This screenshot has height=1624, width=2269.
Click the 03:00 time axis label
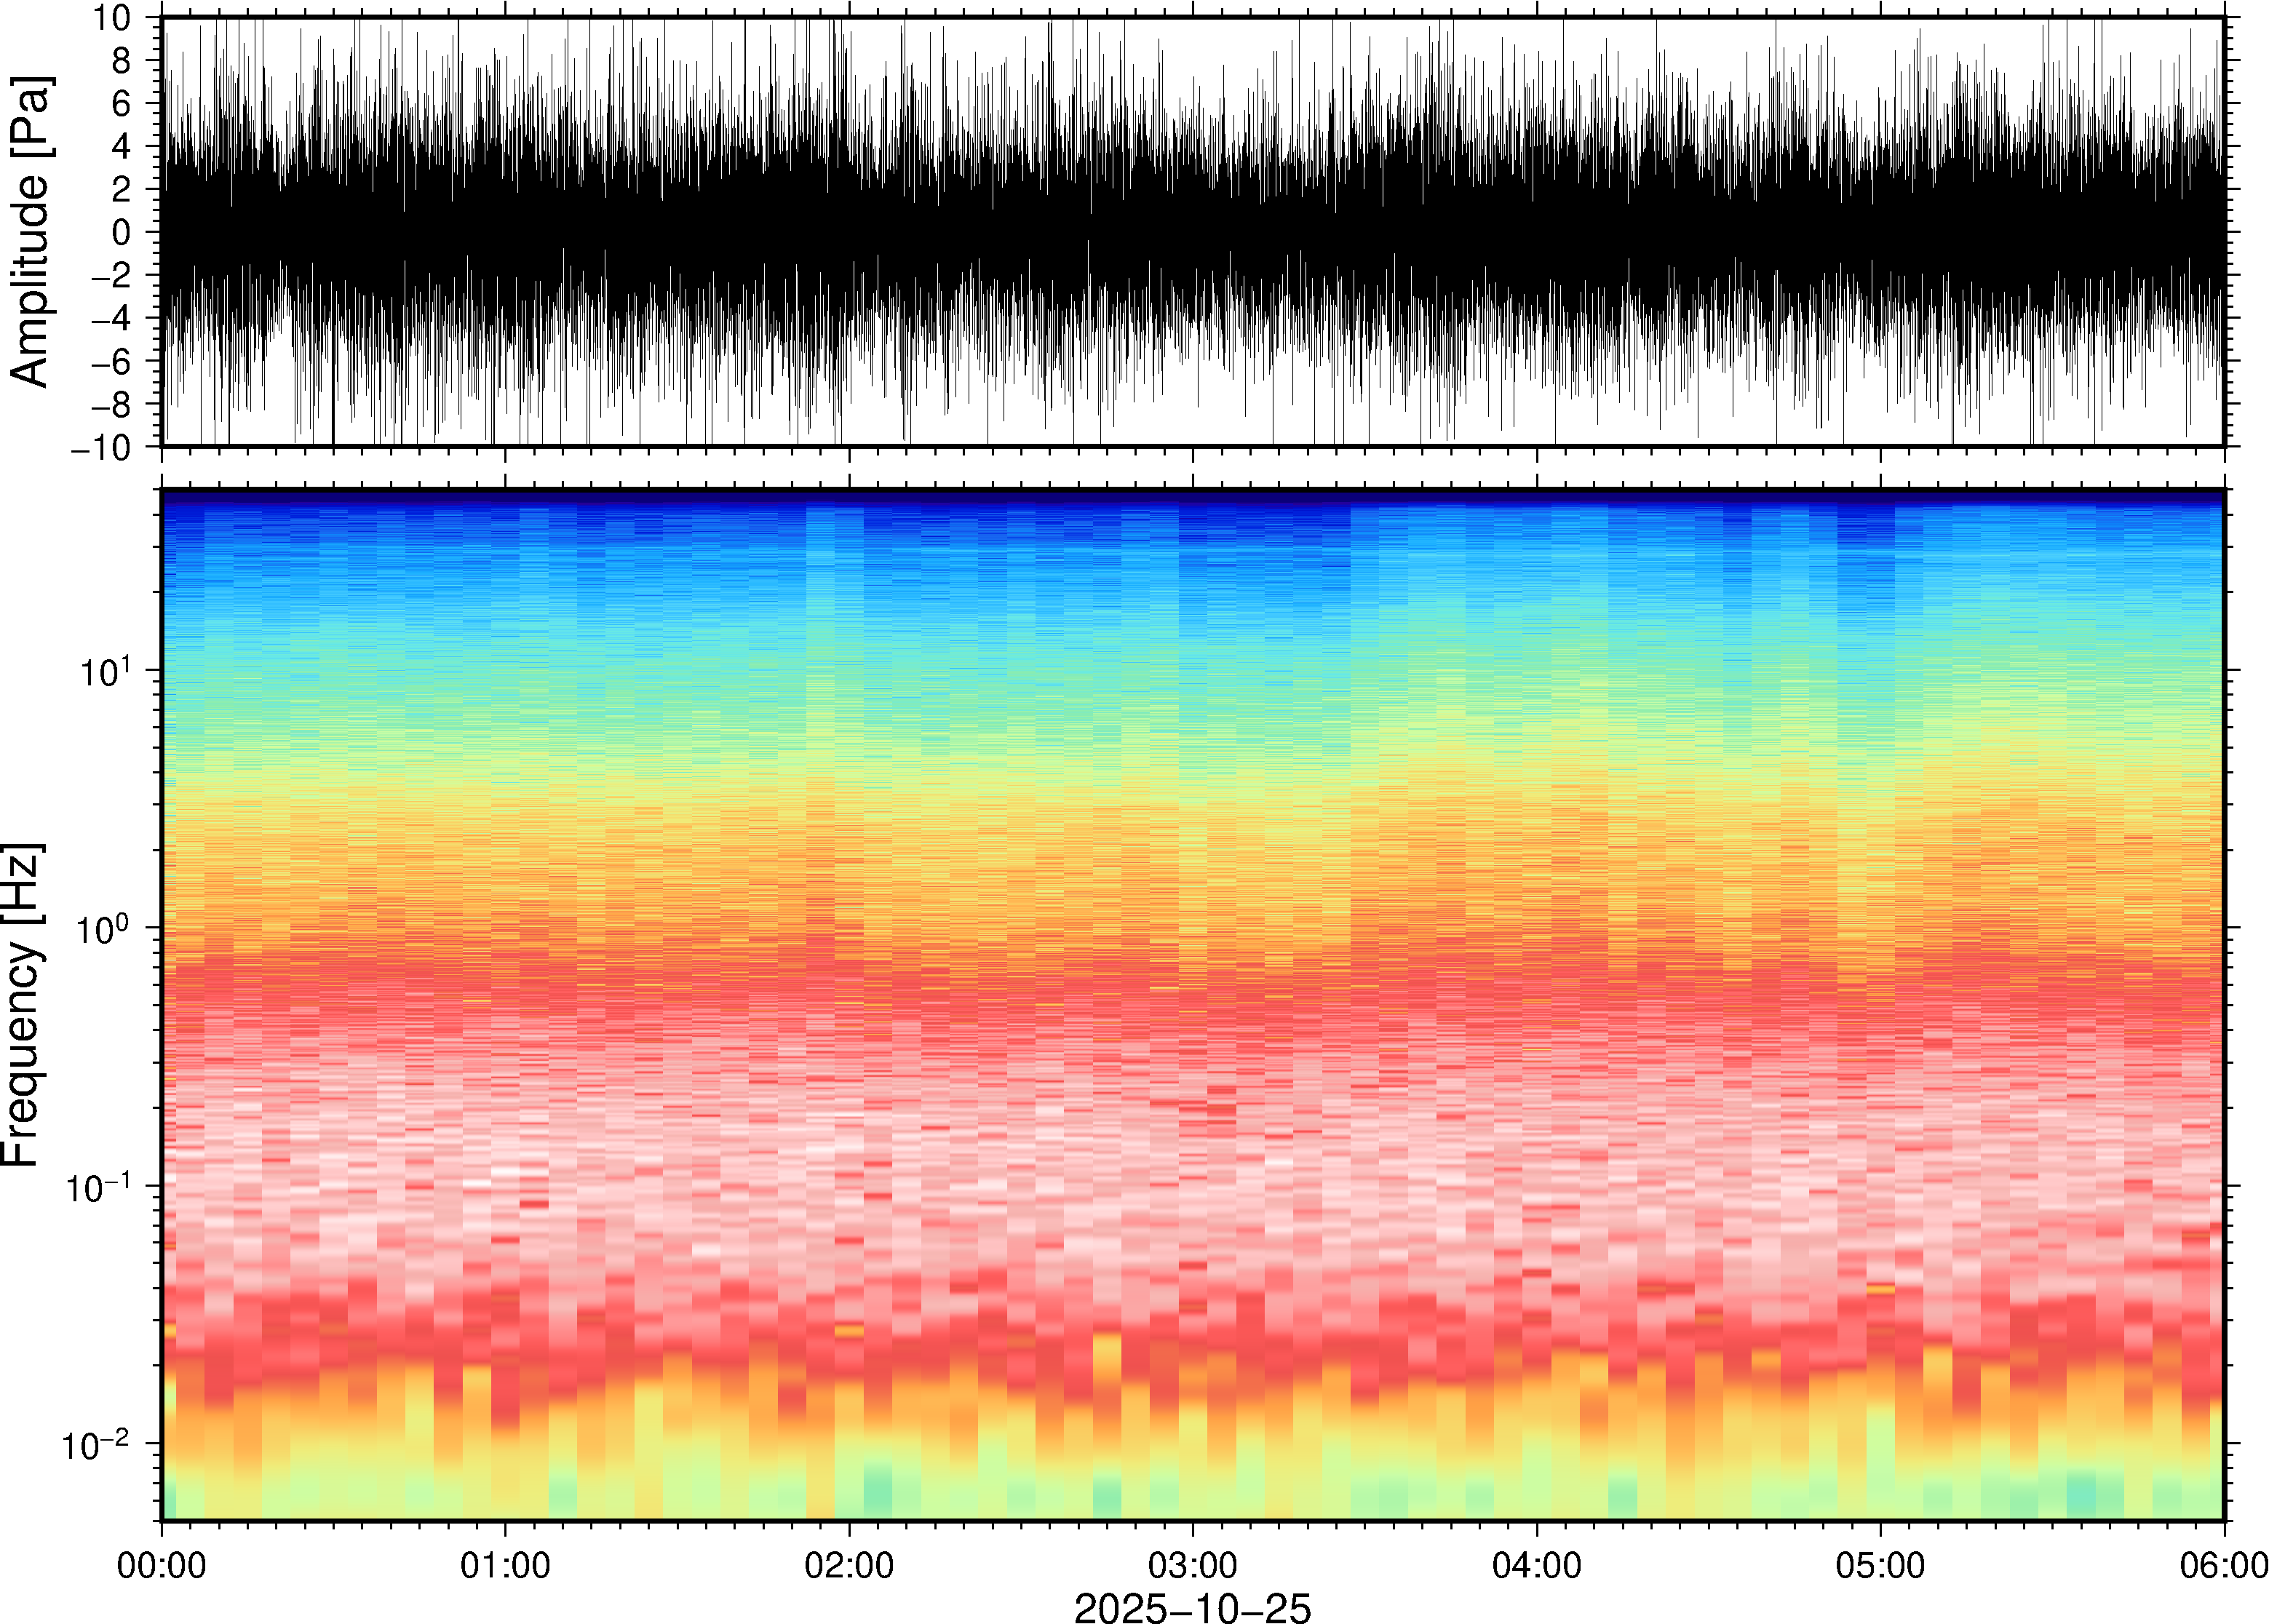pos(1192,1565)
